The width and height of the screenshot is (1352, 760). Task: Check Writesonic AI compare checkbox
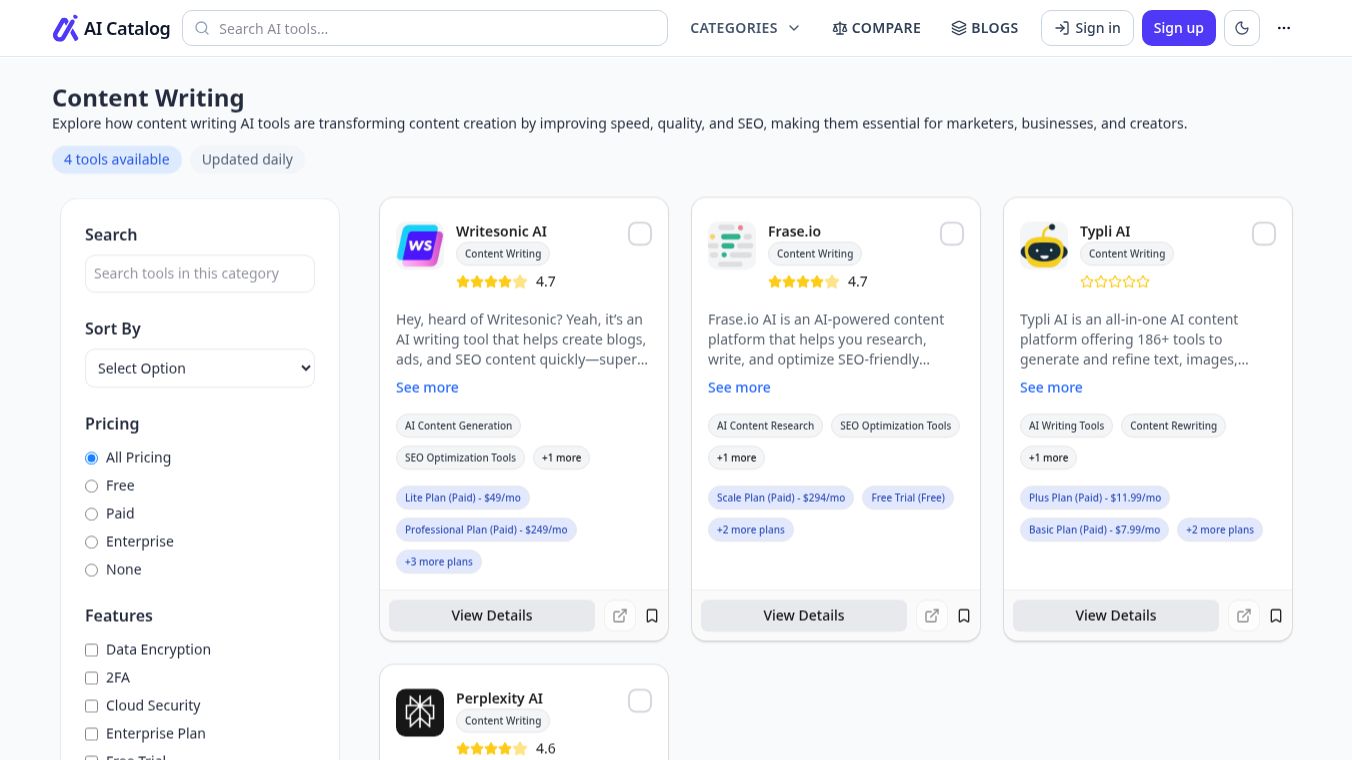click(640, 234)
